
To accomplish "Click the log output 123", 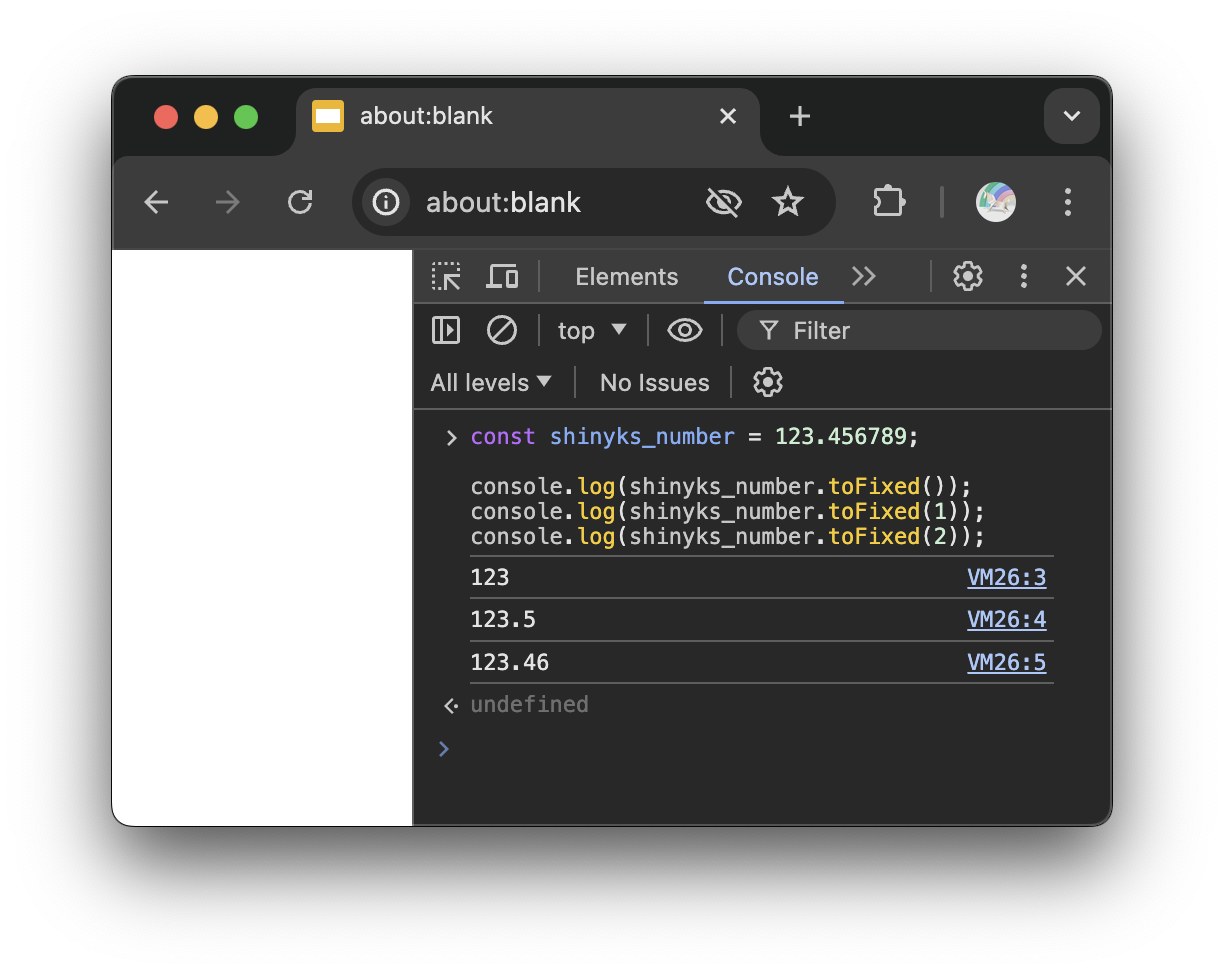I will coord(490,577).
